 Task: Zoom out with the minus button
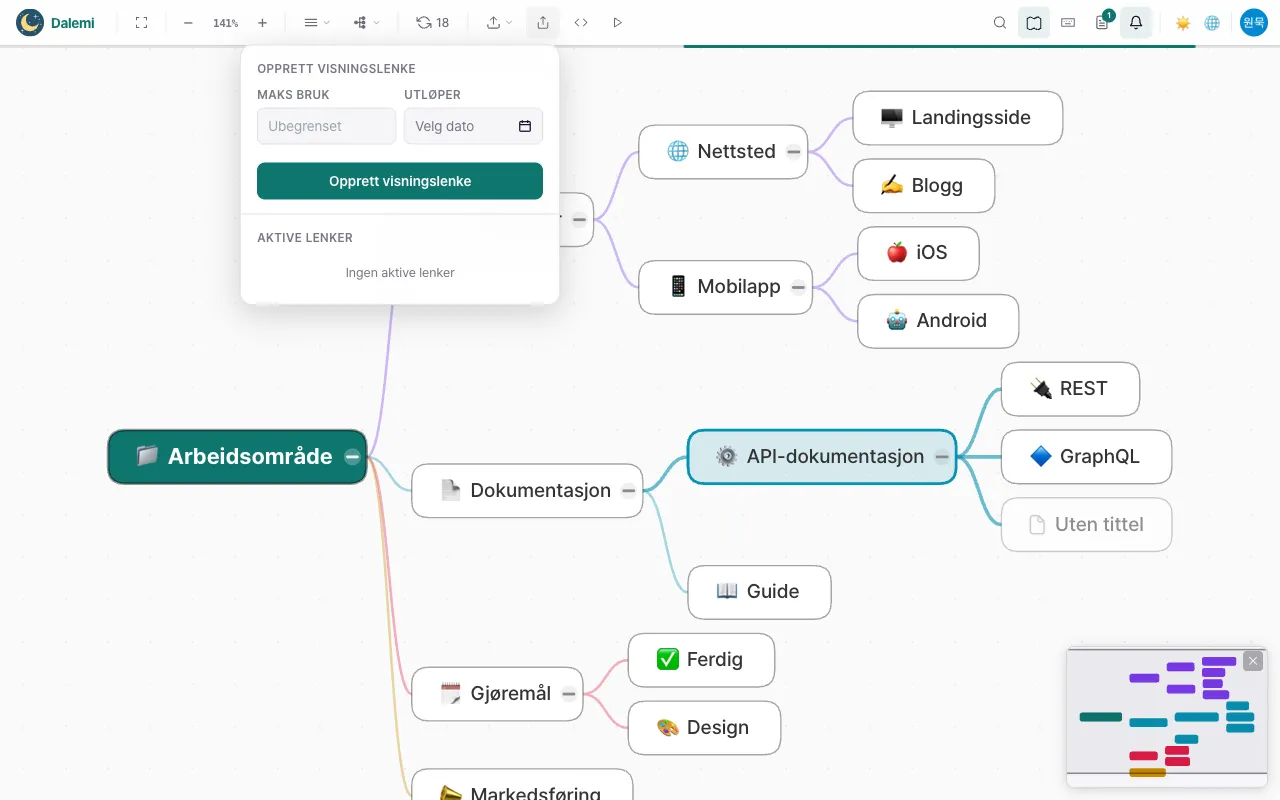point(188,22)
